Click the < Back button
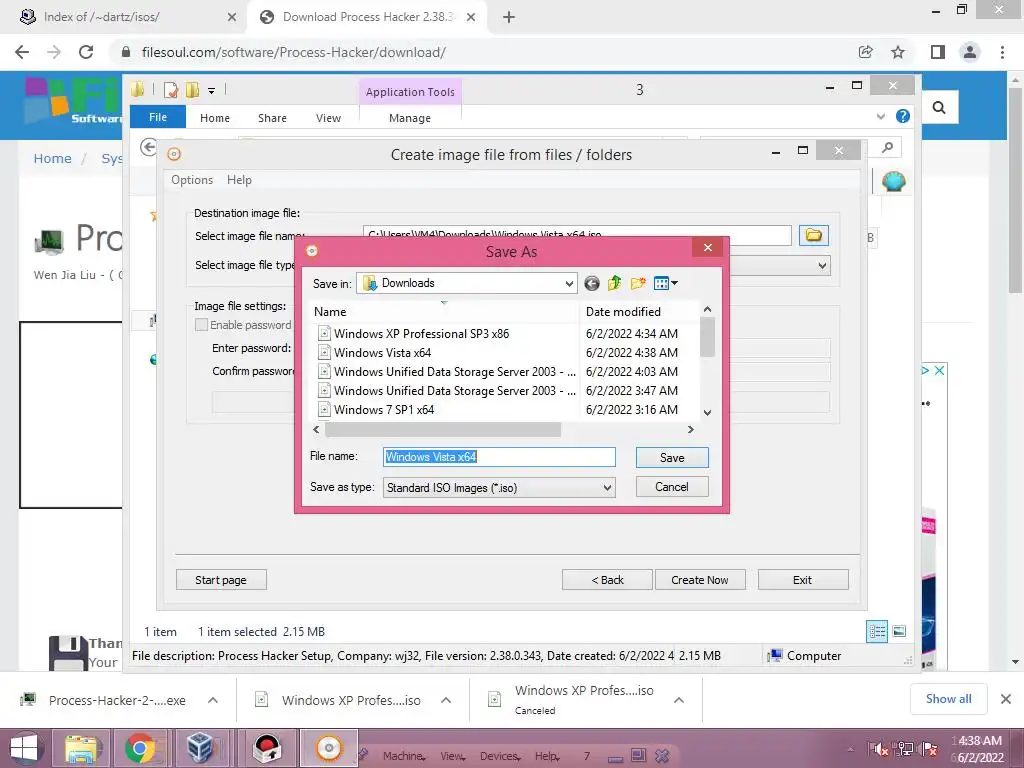Screen dimensions: 1024x768 coord(607,580)
